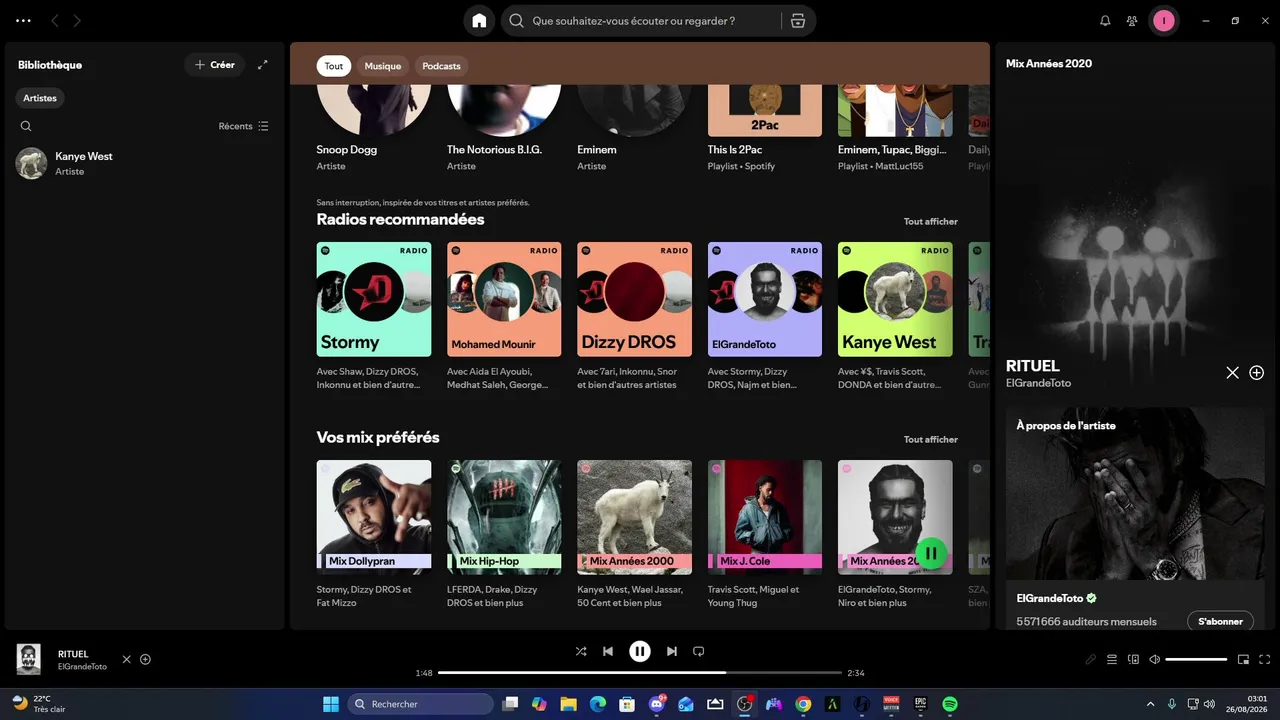The image size is (1280, 720).
Task: Select the Tout filter tab
Action: click(334, 66)
